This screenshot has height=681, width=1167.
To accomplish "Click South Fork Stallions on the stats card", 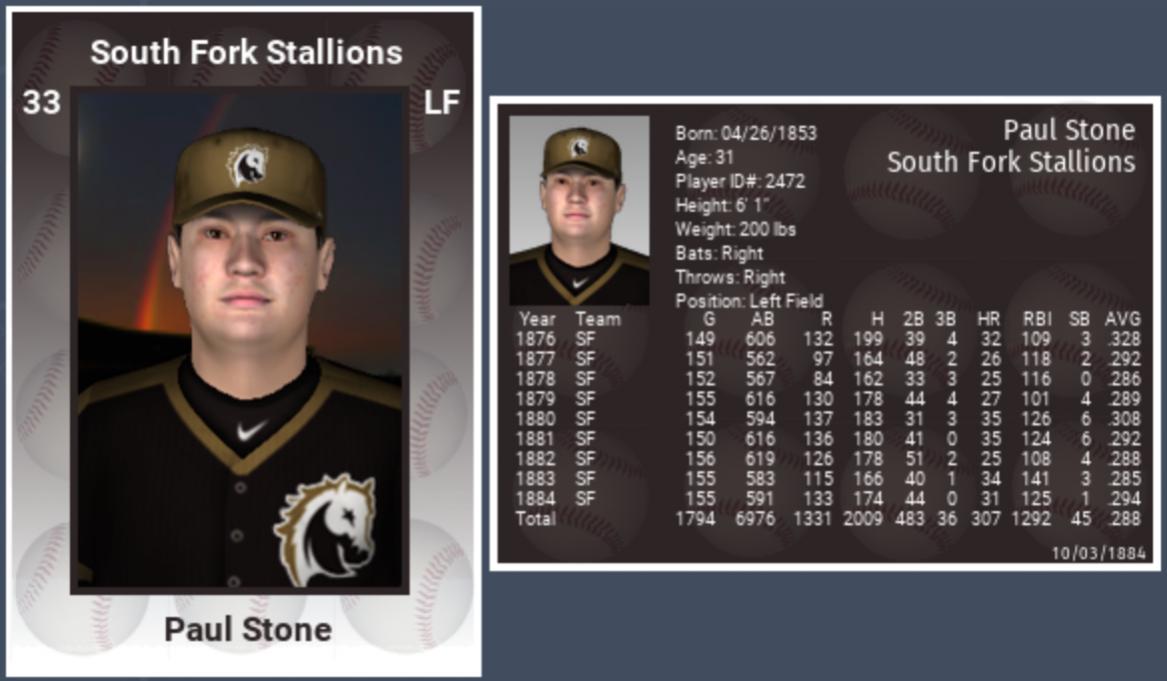I will [1010, 162].
